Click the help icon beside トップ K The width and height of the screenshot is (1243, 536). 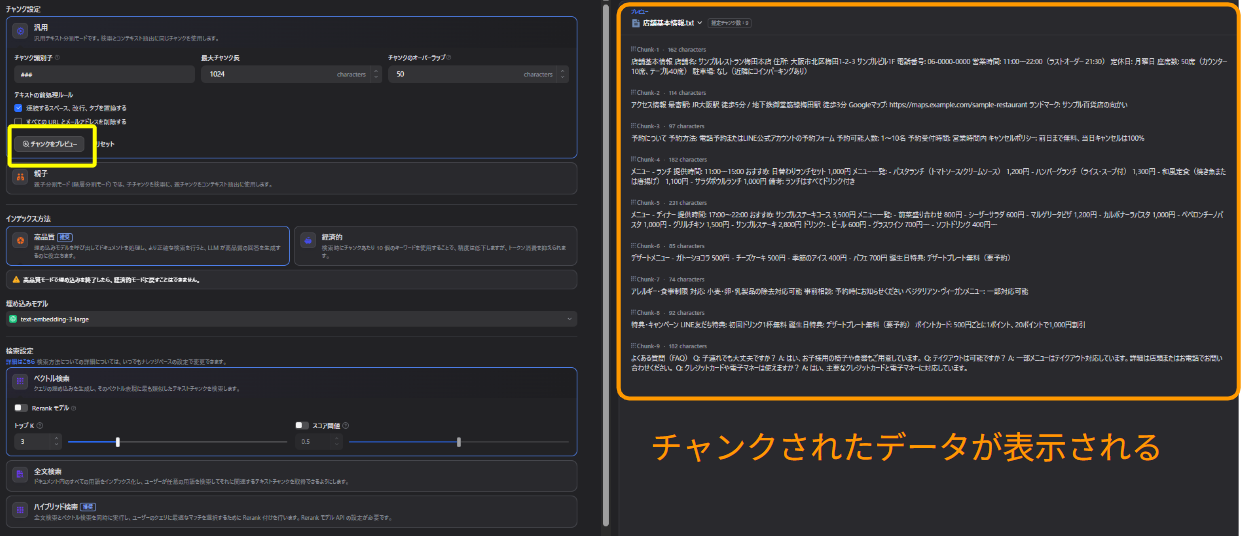(x=38, y=425)
